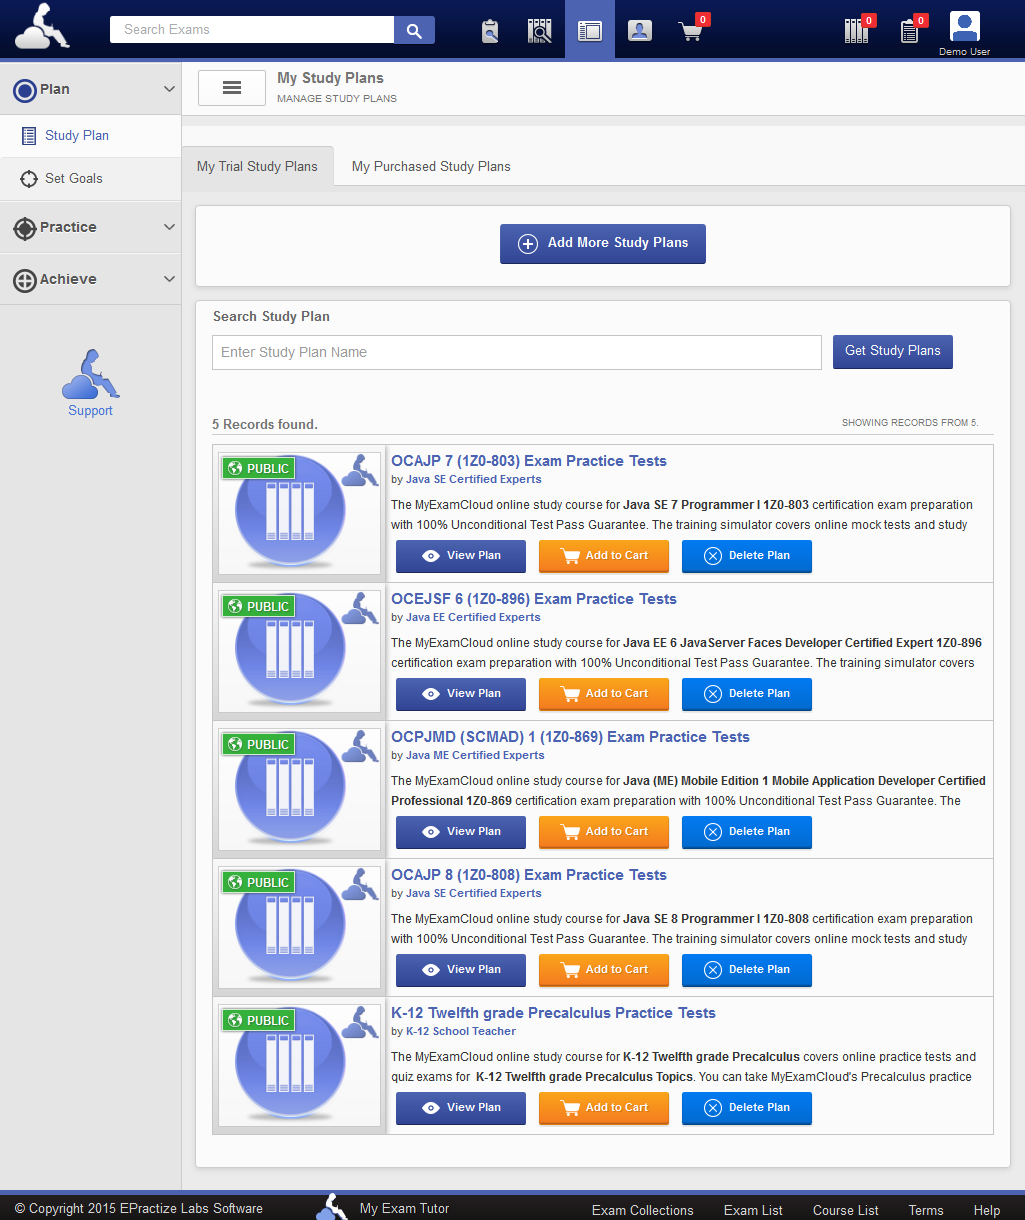The image size is (1025, 1220).
Task: Click the books search icon in header
Action: (x=540, y=31)
